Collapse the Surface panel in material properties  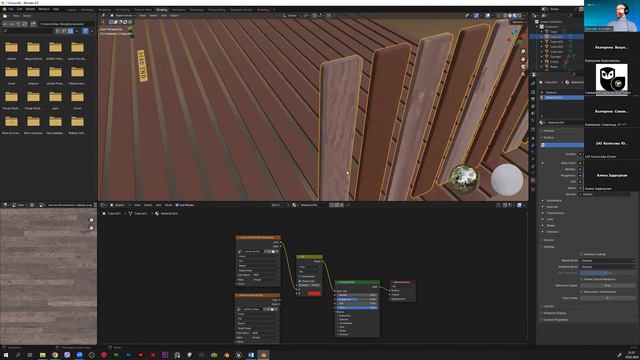[x=549, y=138]
